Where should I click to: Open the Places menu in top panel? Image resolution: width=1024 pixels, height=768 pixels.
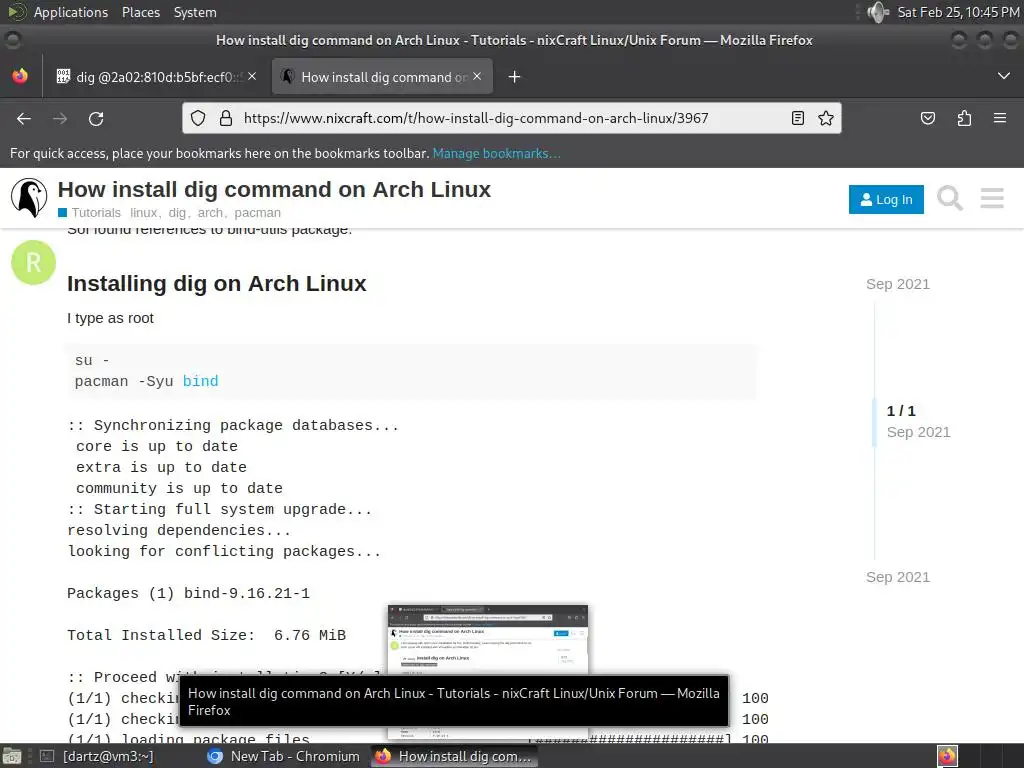pos(140,12)
